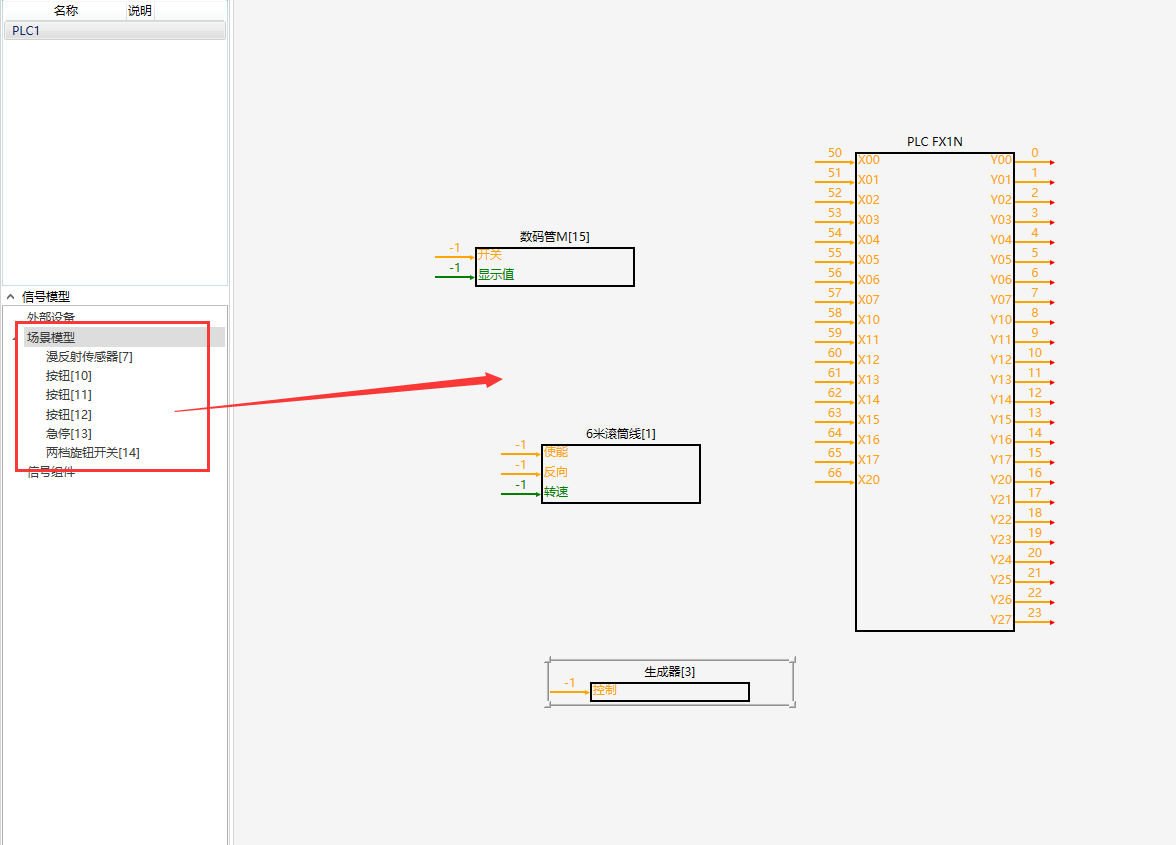Click the Y02 output pin
Viewport: 1176px width, 845px height.
(x=1001, y=200)
